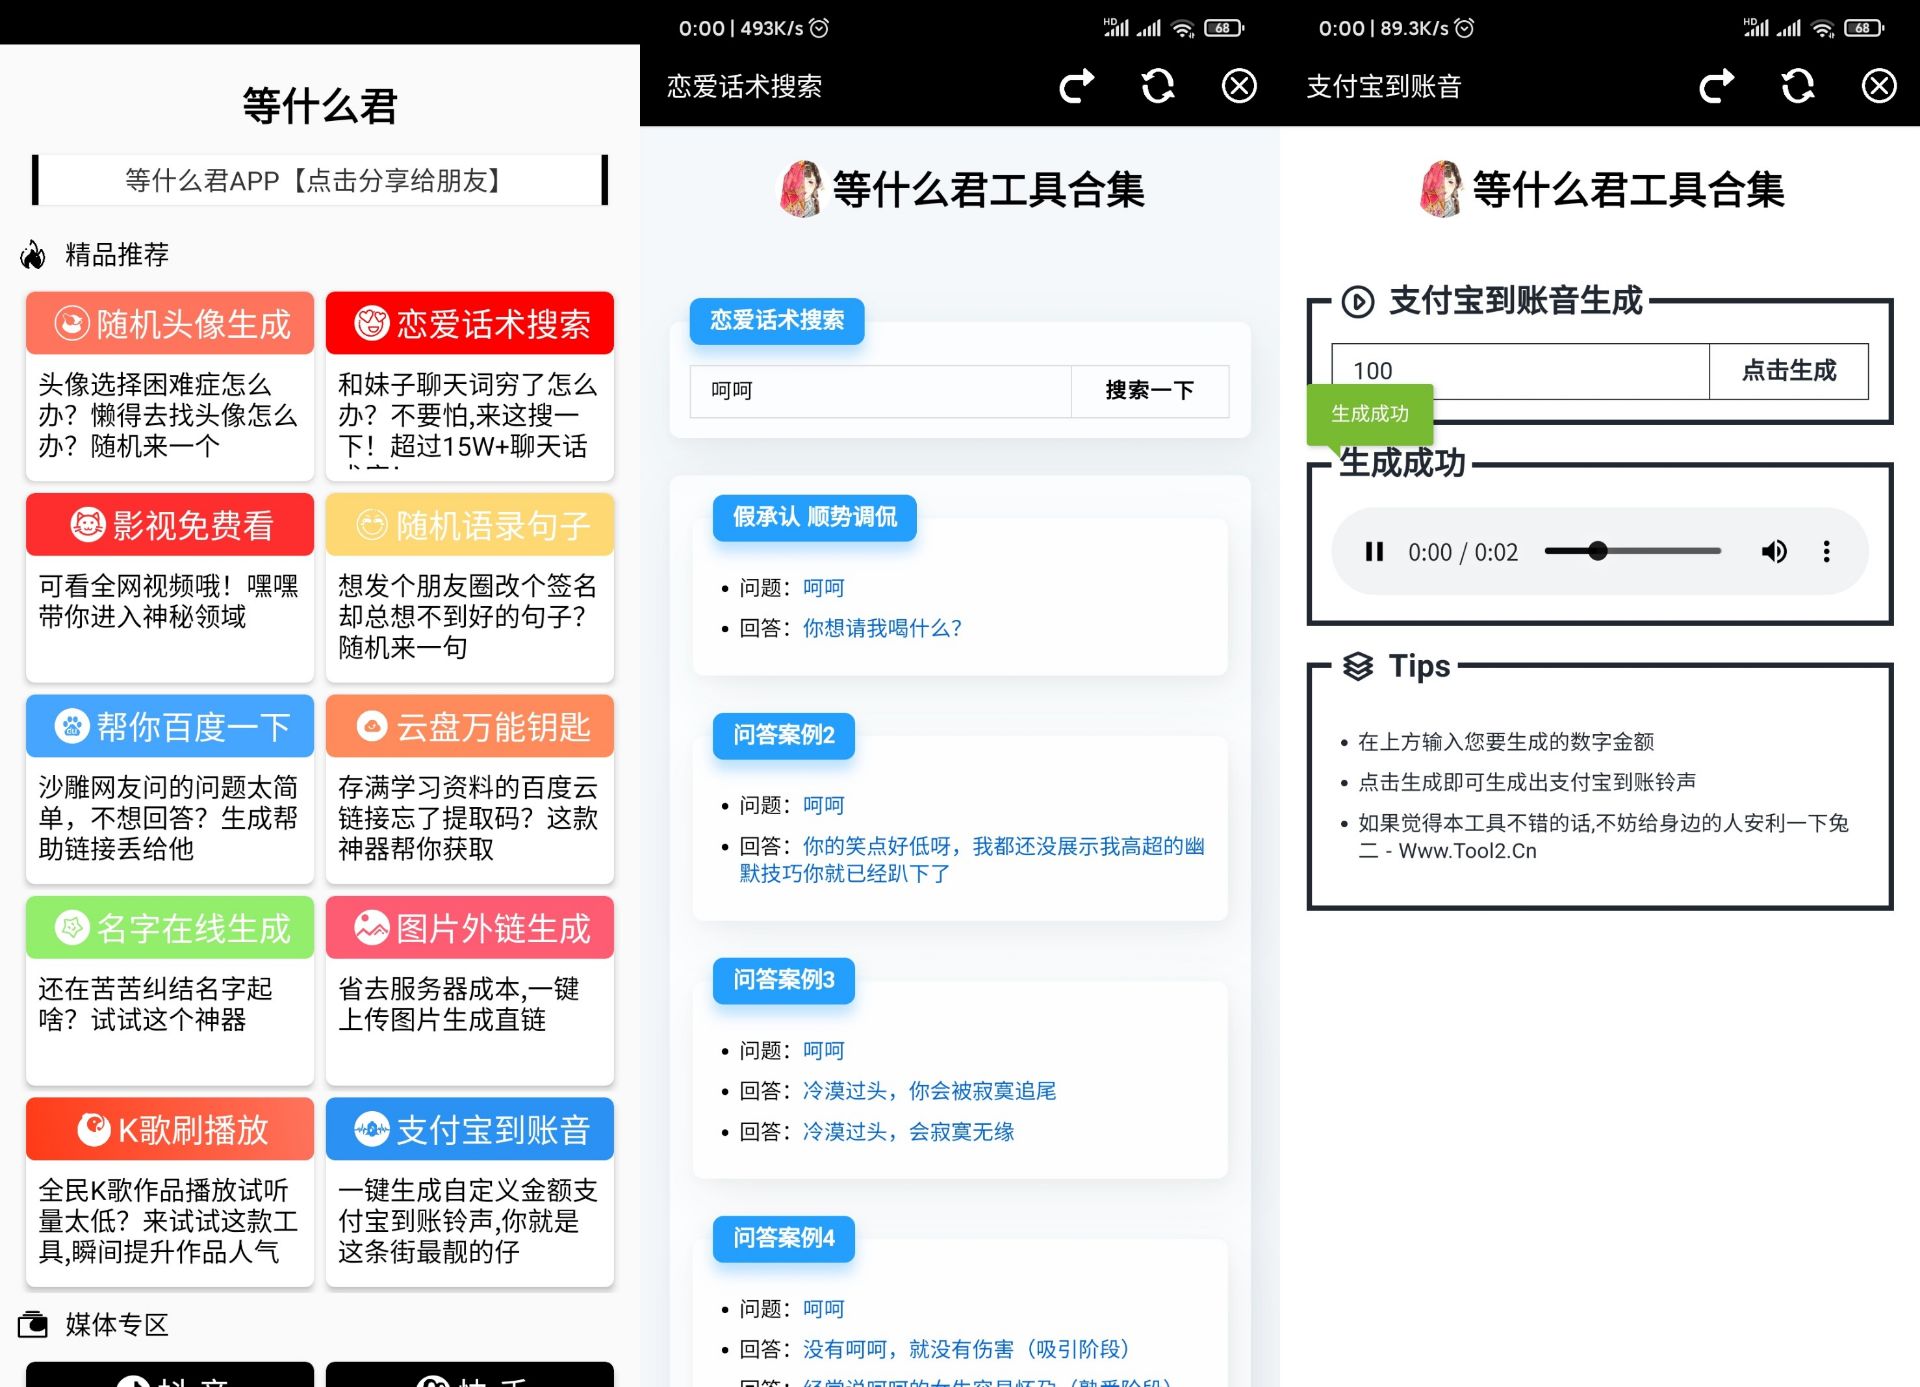Click the play-circle icon beside 支付宝到账音生成
The height and width of the screenshot is (1387, 1920).
tap(1358, 301)
